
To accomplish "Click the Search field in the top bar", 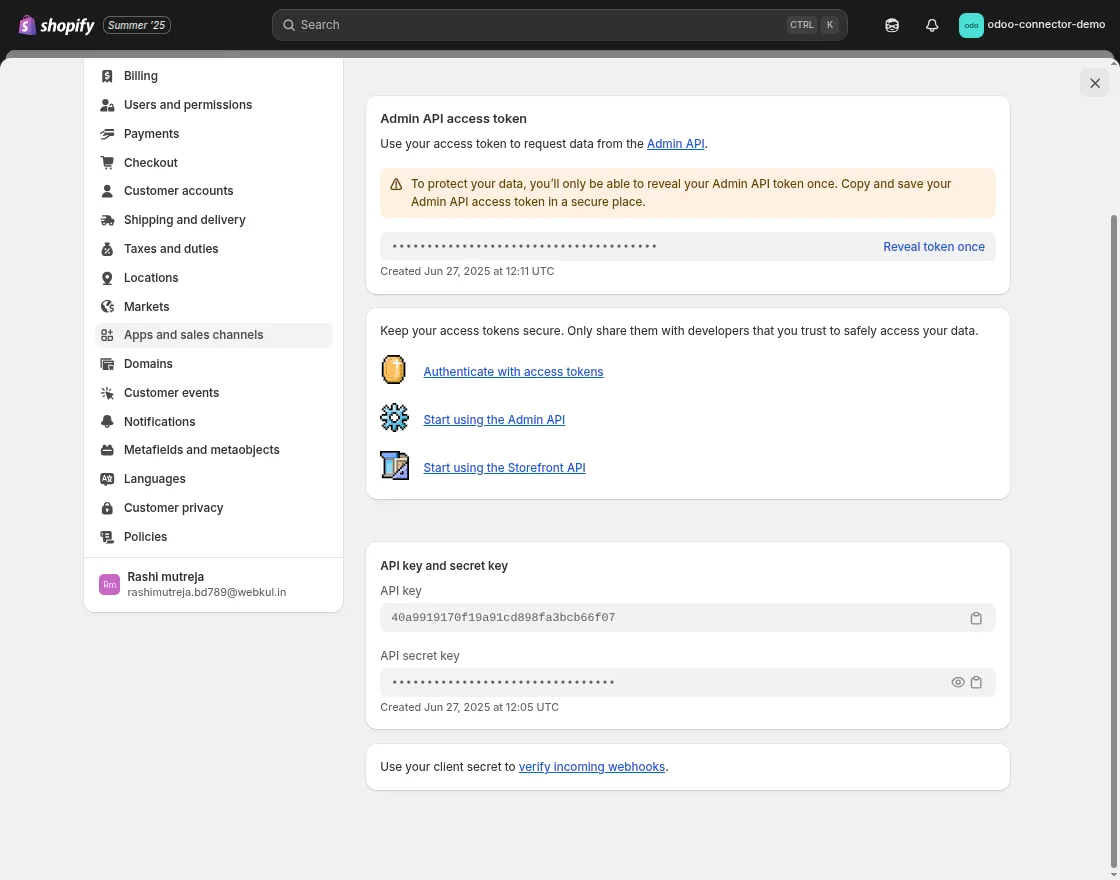I will 560,24.
